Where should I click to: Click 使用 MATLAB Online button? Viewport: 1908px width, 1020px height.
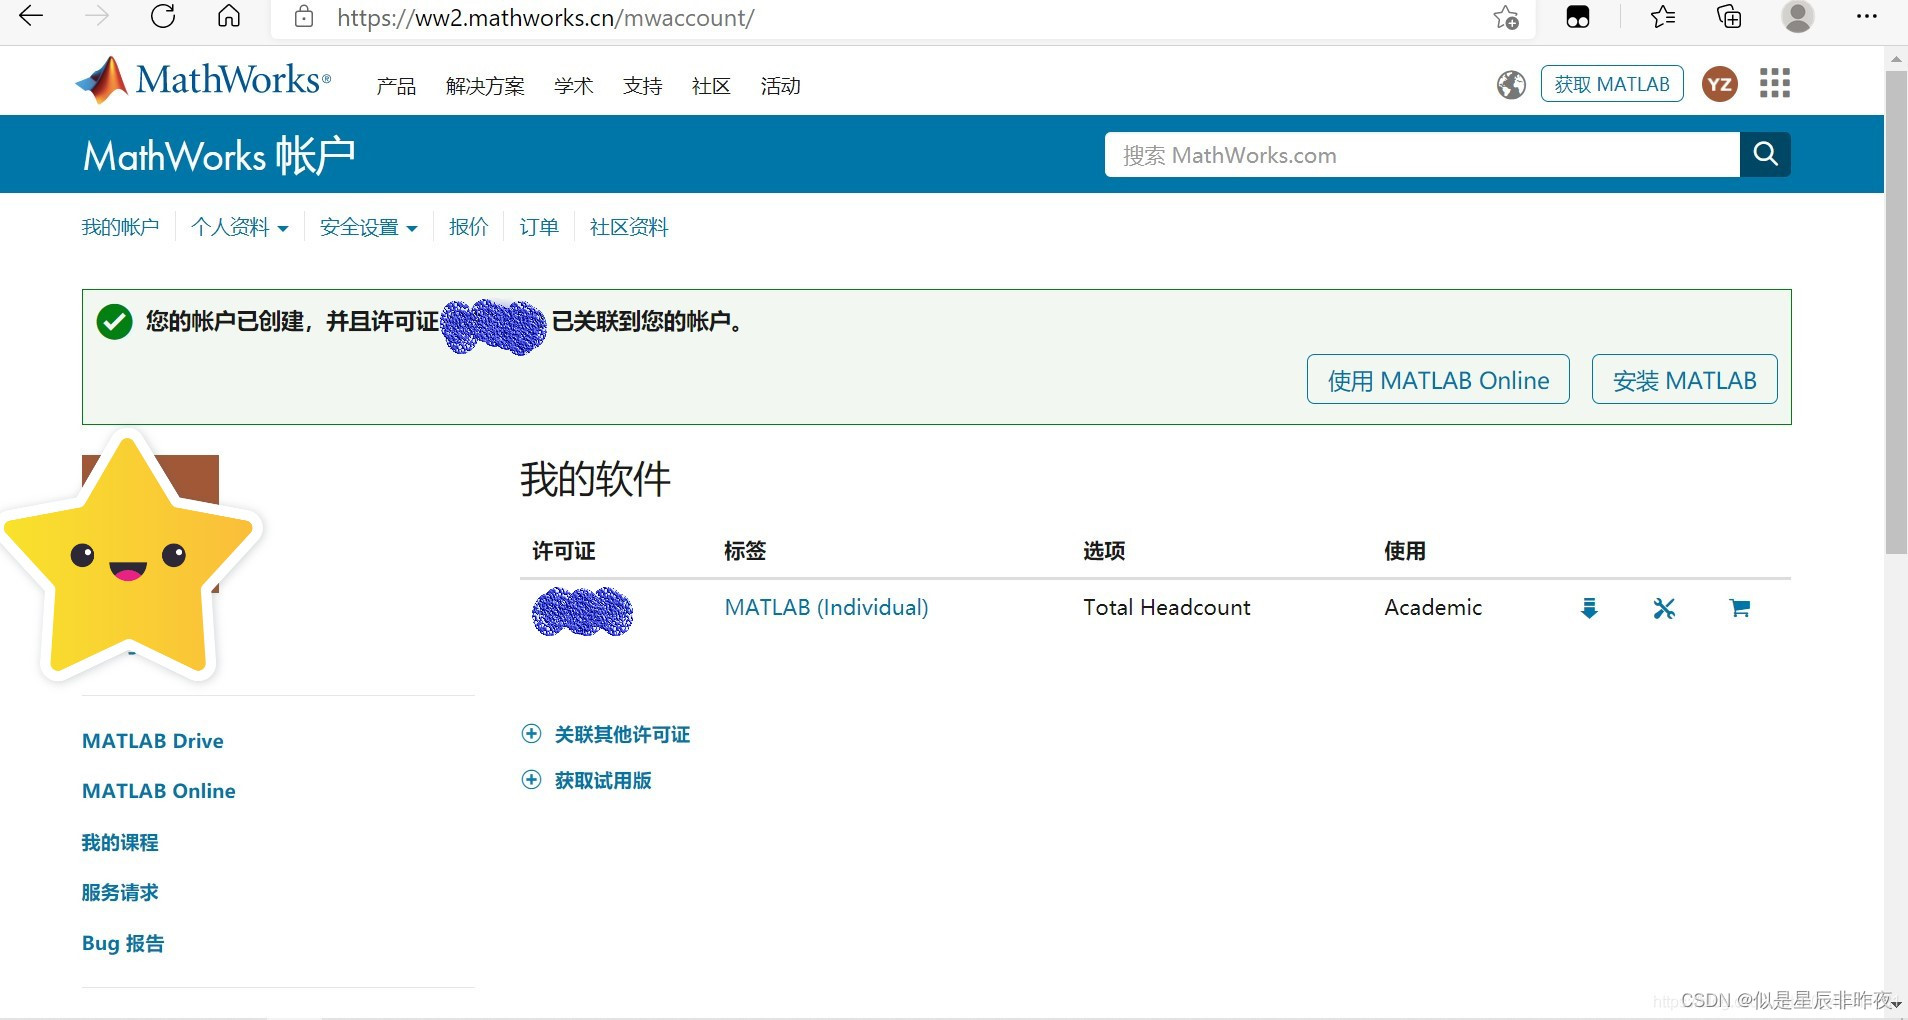(1438, 380)
